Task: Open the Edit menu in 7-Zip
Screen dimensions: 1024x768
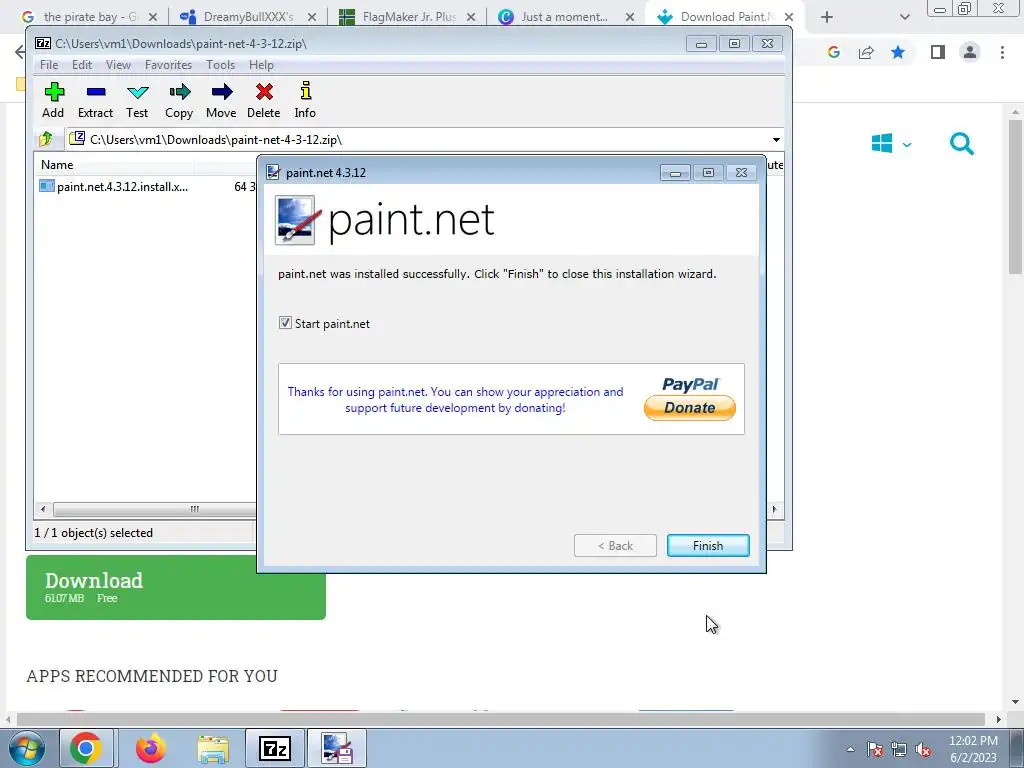Action: coord(82,65)
